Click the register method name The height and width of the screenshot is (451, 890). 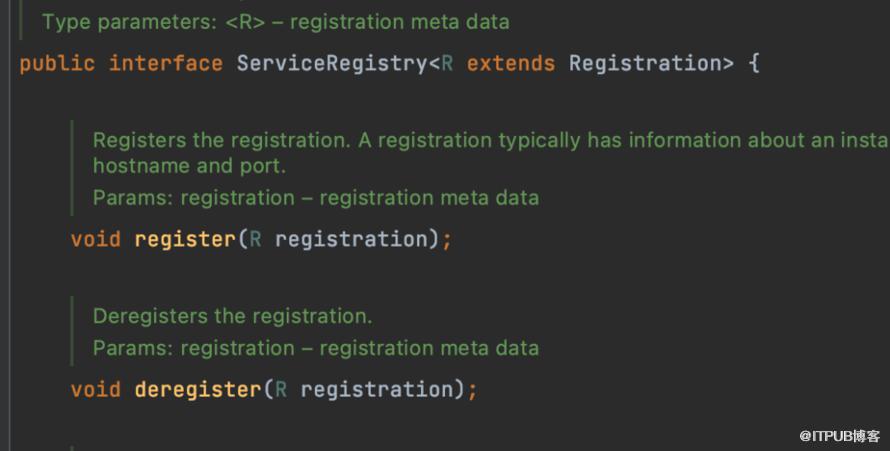tap(185, 239)
